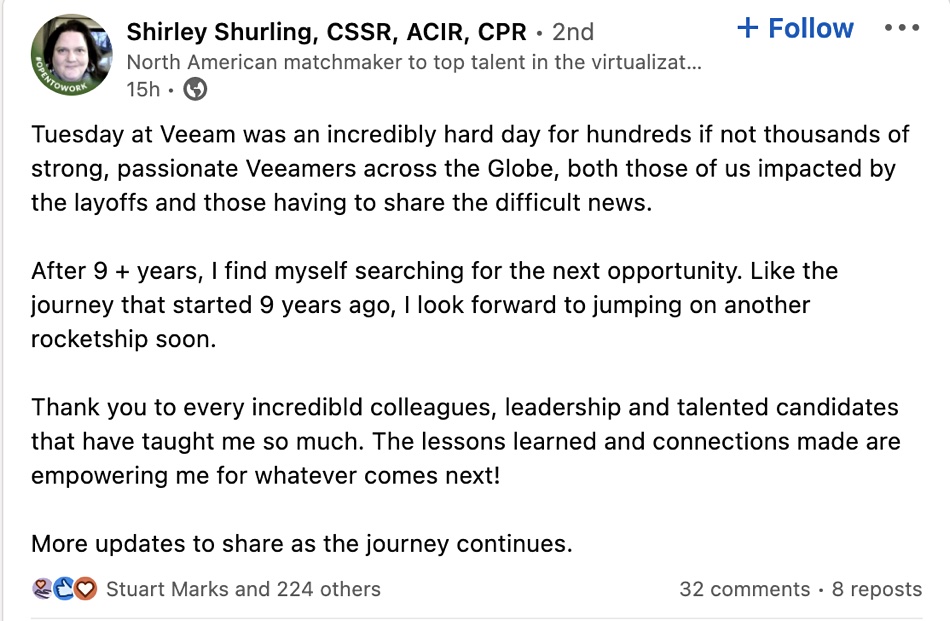Click the Tuesday at Veeam opening paragraph
This screenshot has height=621, width=950.
point(470,168)
